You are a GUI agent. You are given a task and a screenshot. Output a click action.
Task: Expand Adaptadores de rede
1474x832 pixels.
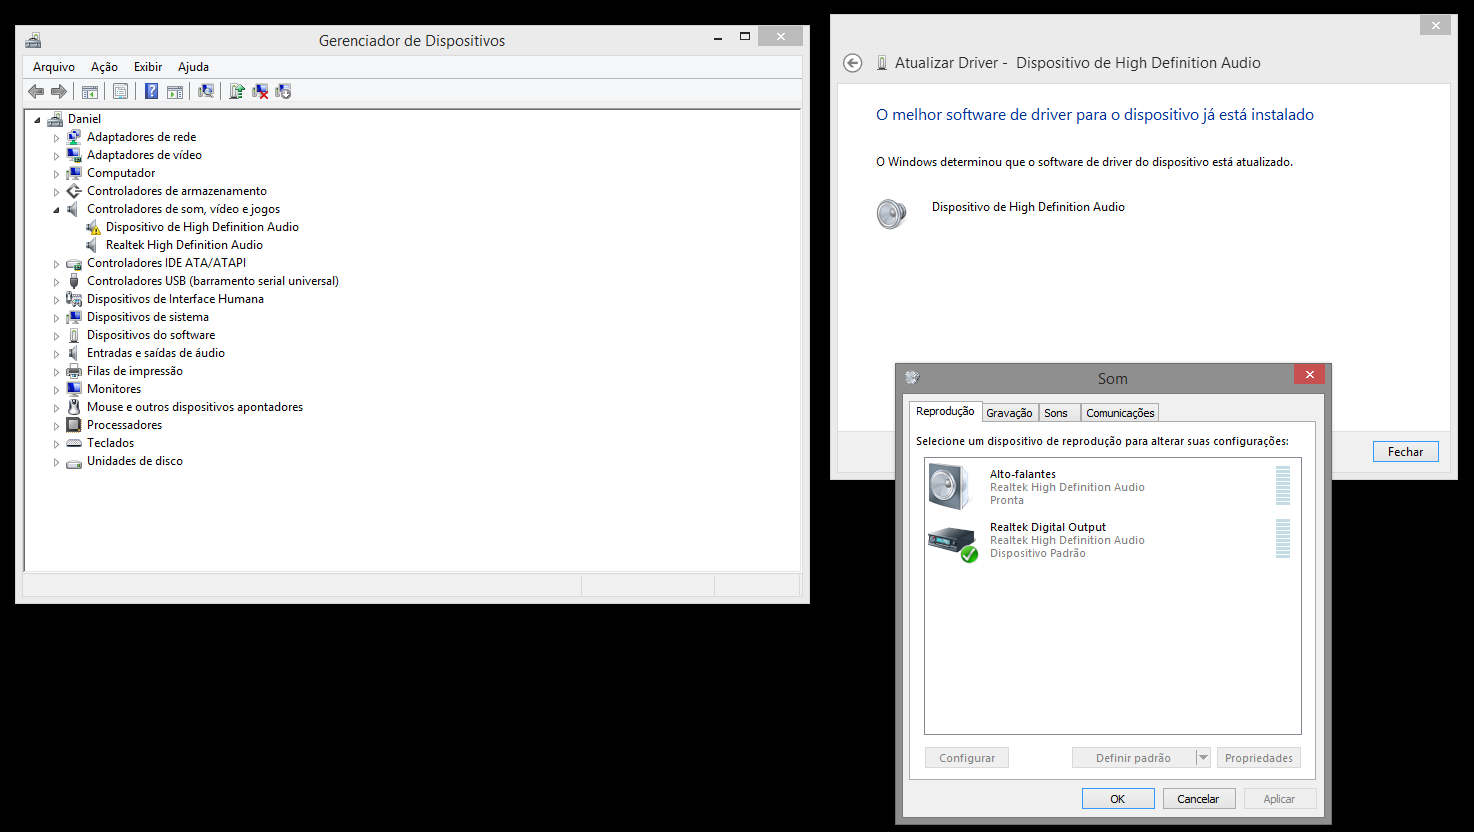[57, 138]
